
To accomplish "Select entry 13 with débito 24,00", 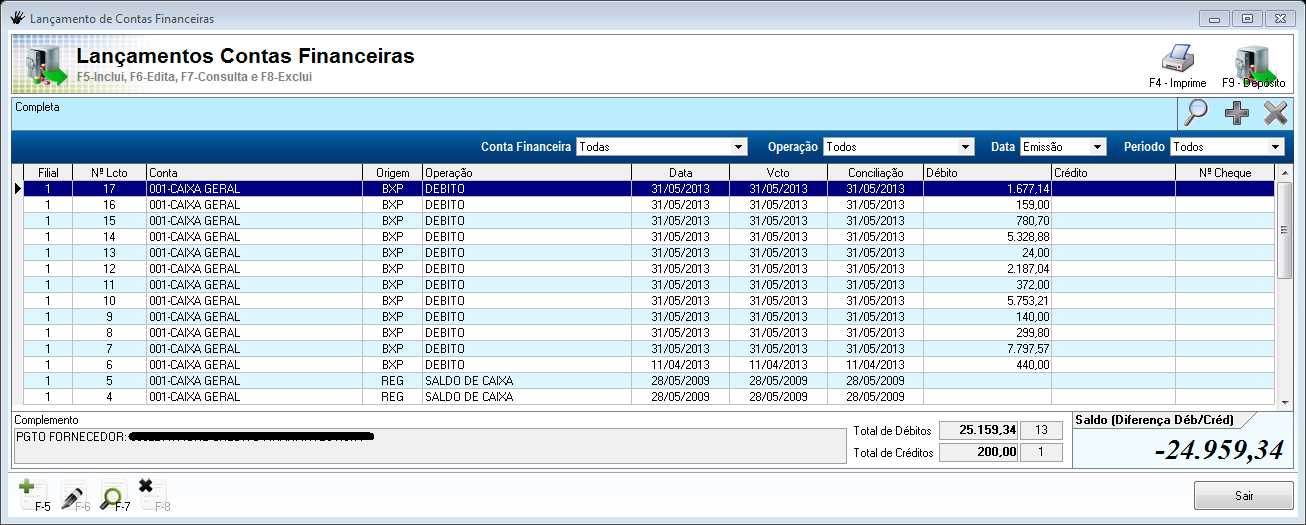I will pos(650,252).
